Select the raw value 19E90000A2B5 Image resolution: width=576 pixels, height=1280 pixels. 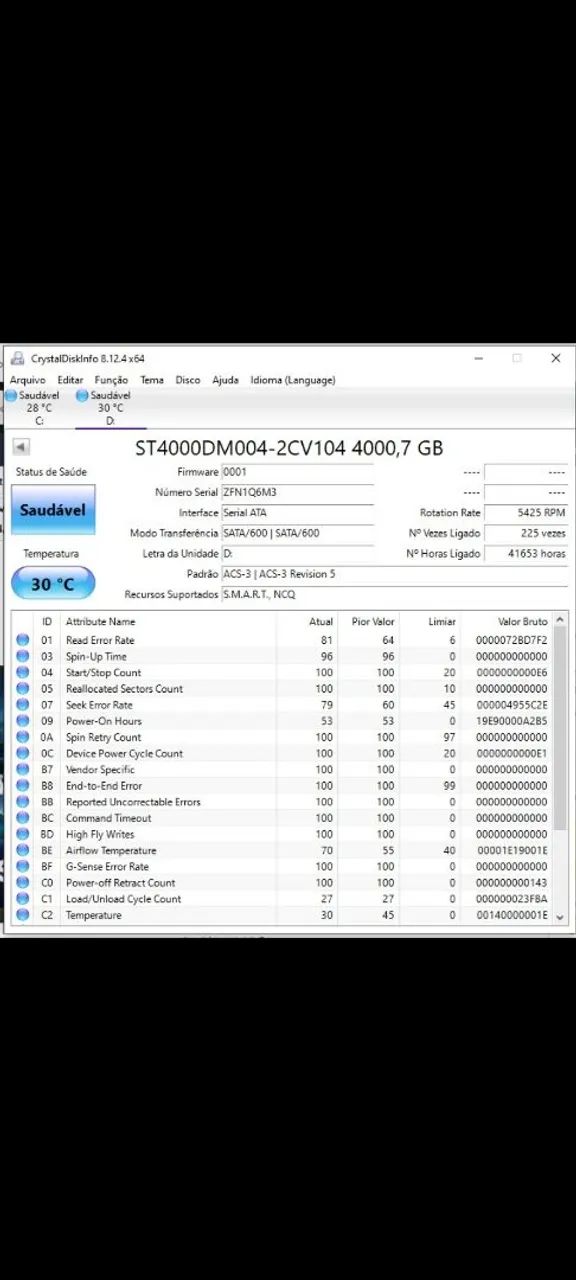click(x=512, y=721)
